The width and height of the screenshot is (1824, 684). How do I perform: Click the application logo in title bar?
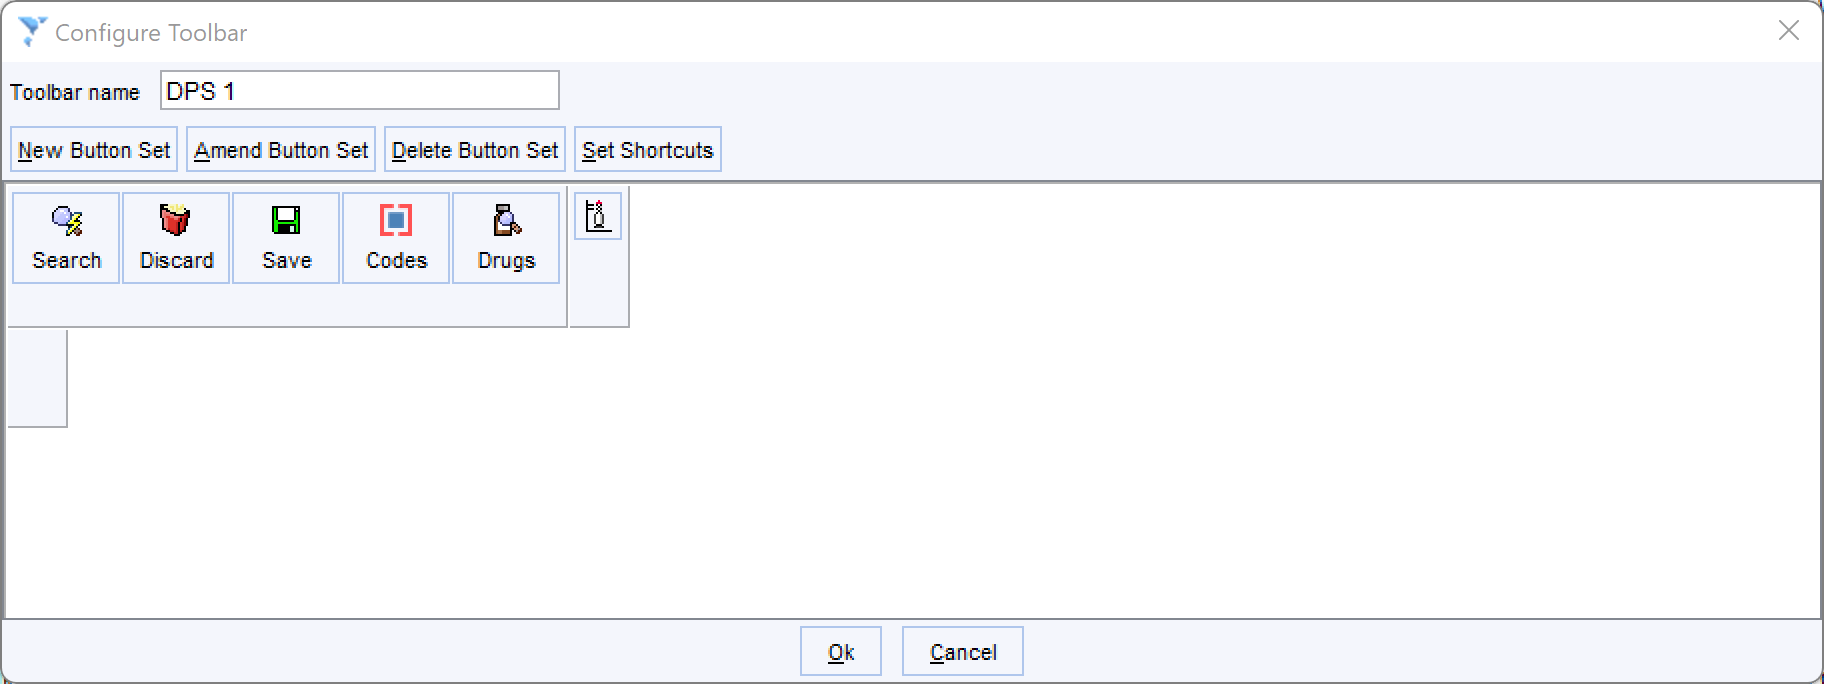point(32,31)
